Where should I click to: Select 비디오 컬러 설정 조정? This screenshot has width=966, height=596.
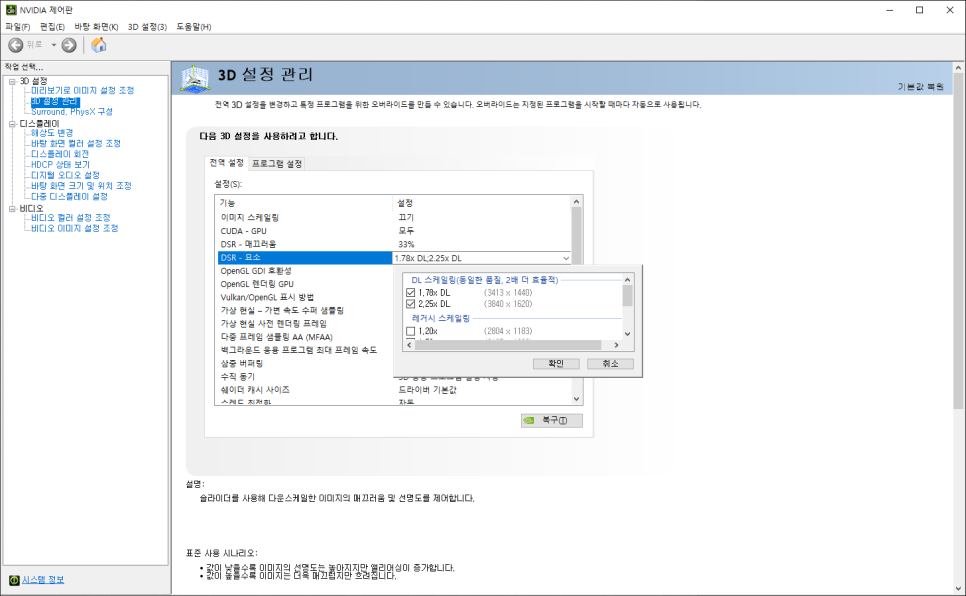pos(71,218)
